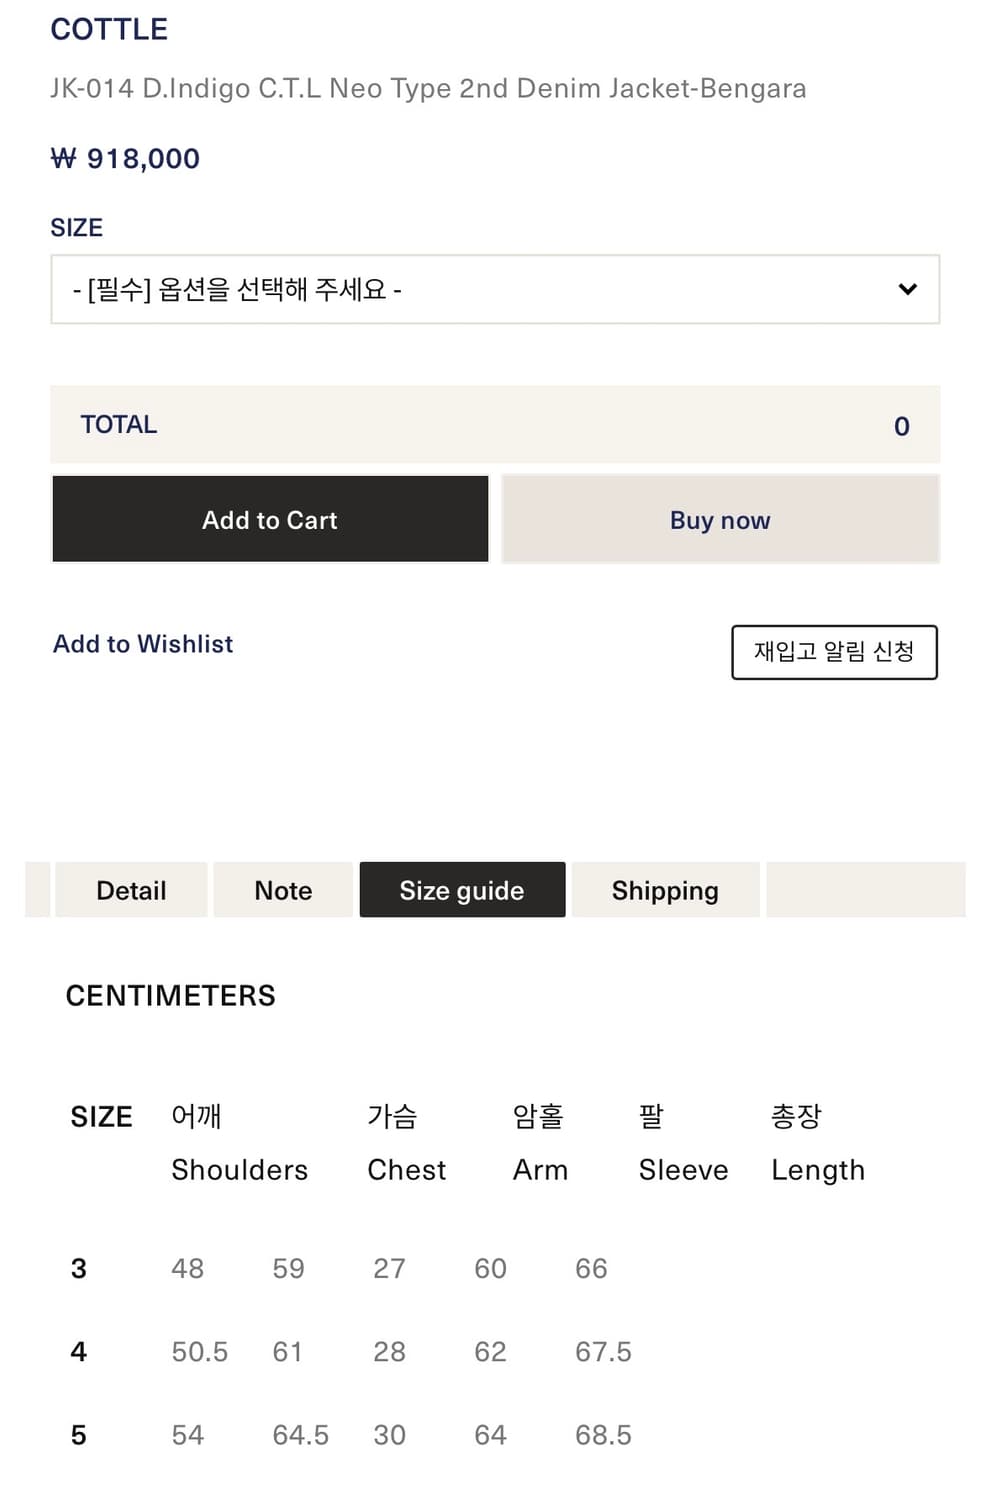Click the chevron arrow in the size selector
This screenshot has height=1500, width=991.
coord(907,290)
